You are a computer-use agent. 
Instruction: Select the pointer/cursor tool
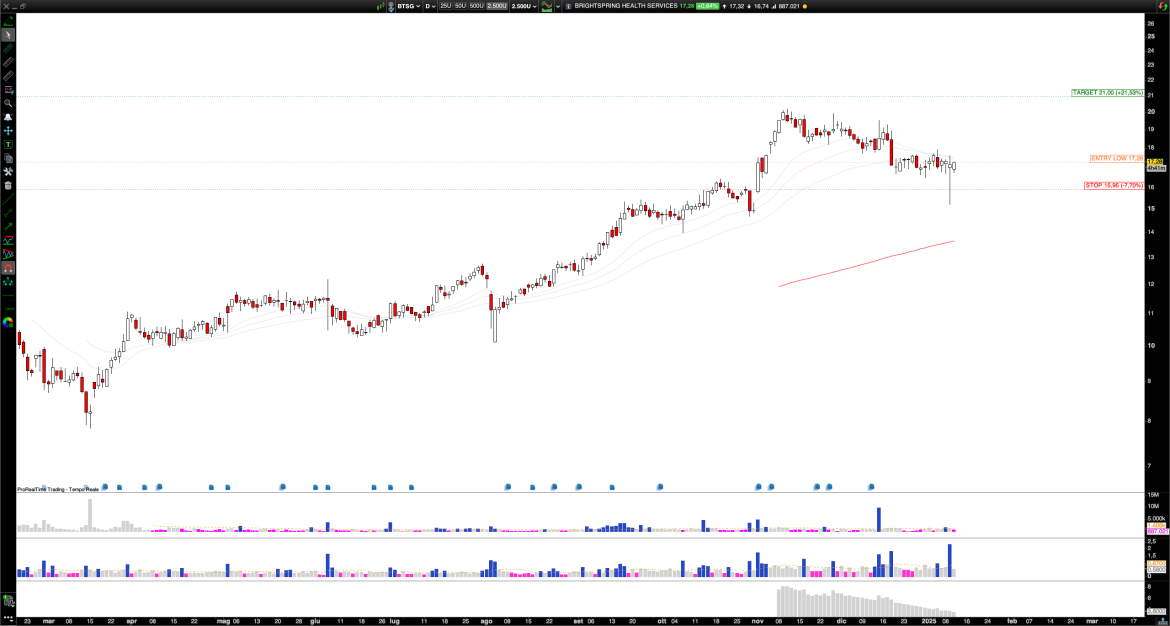point(7,34)
